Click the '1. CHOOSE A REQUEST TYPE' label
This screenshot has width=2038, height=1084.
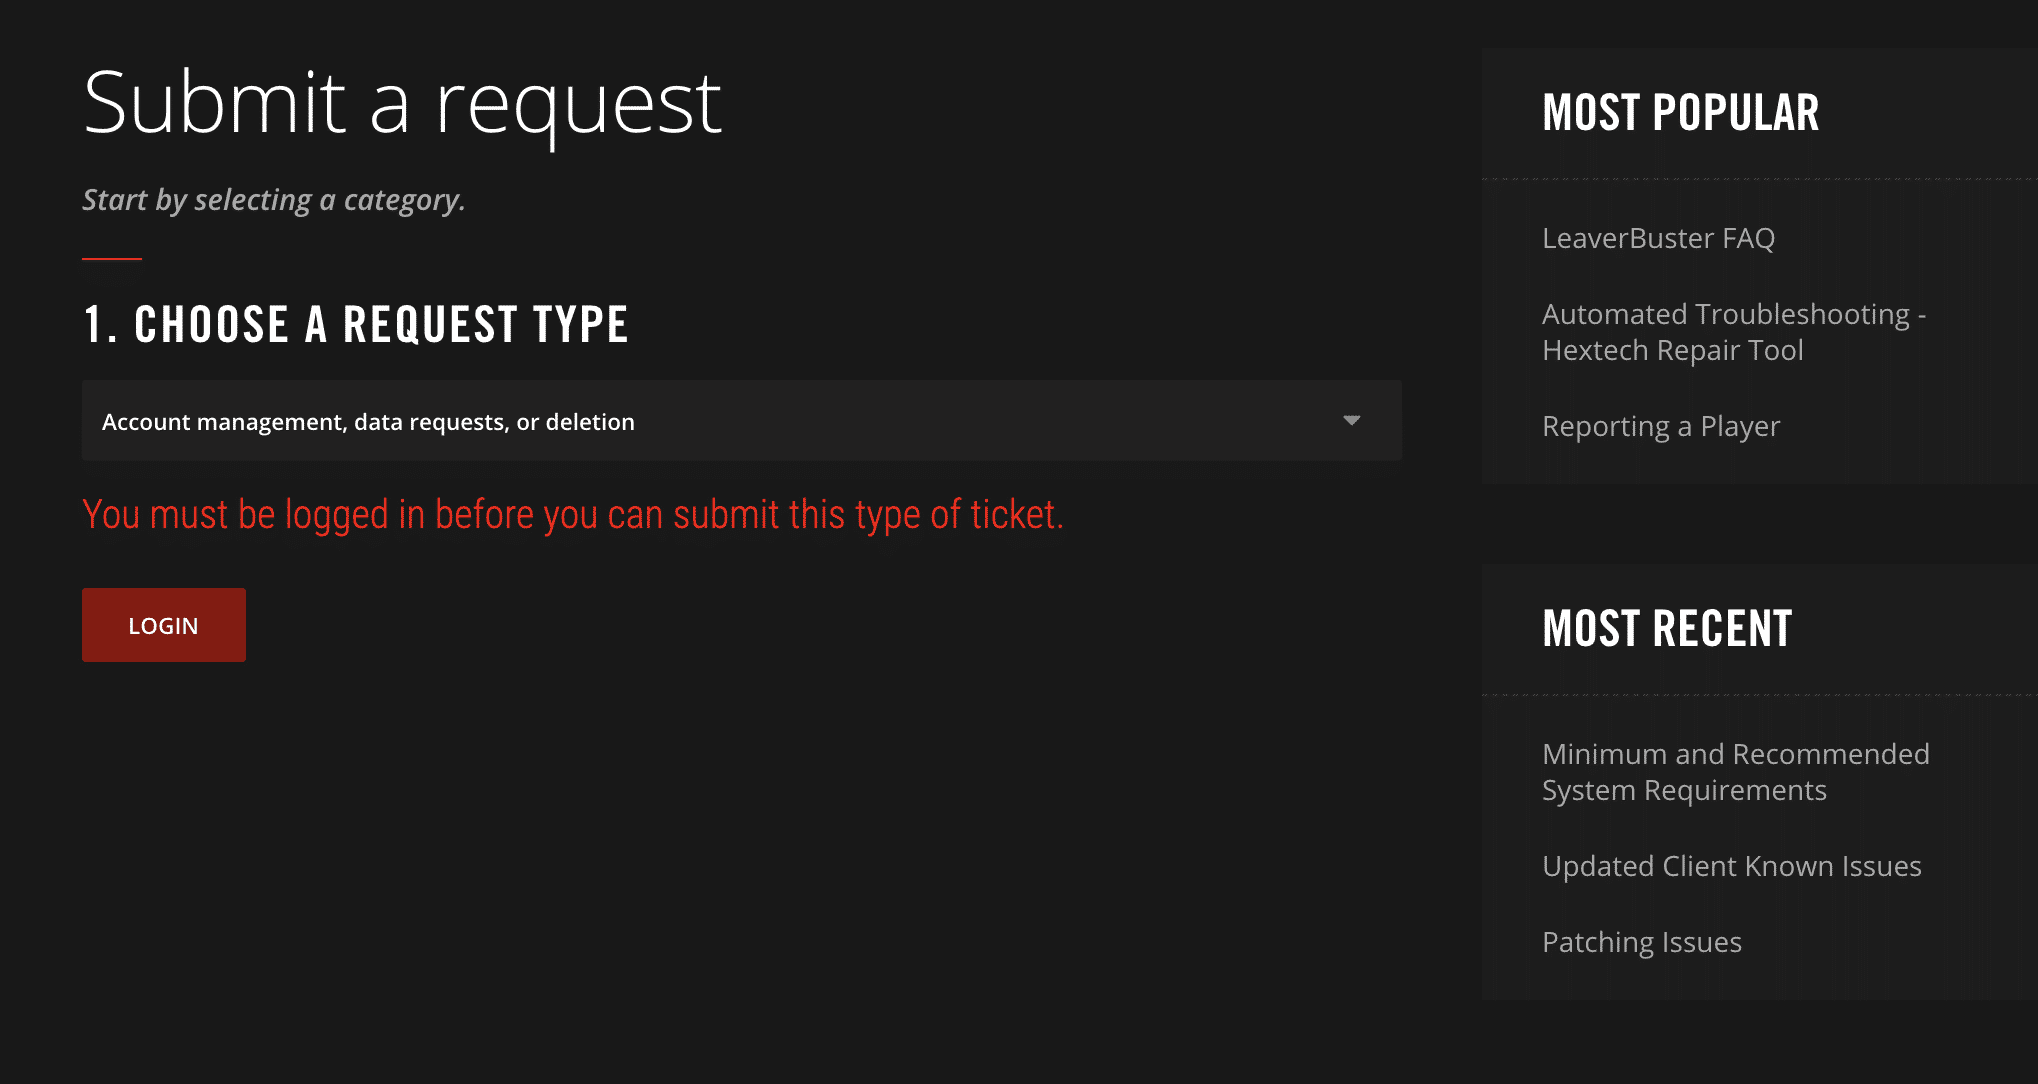pos(355,324)
